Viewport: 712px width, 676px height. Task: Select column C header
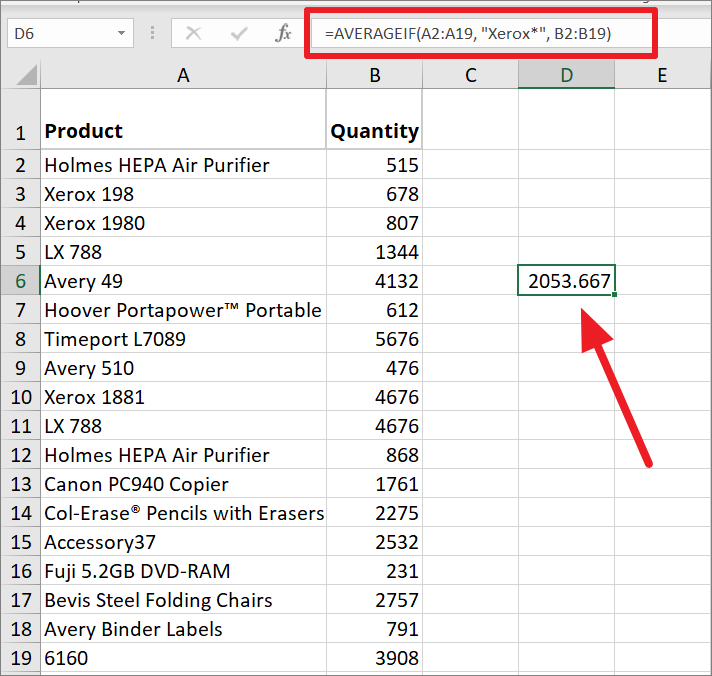pos(470,75)
